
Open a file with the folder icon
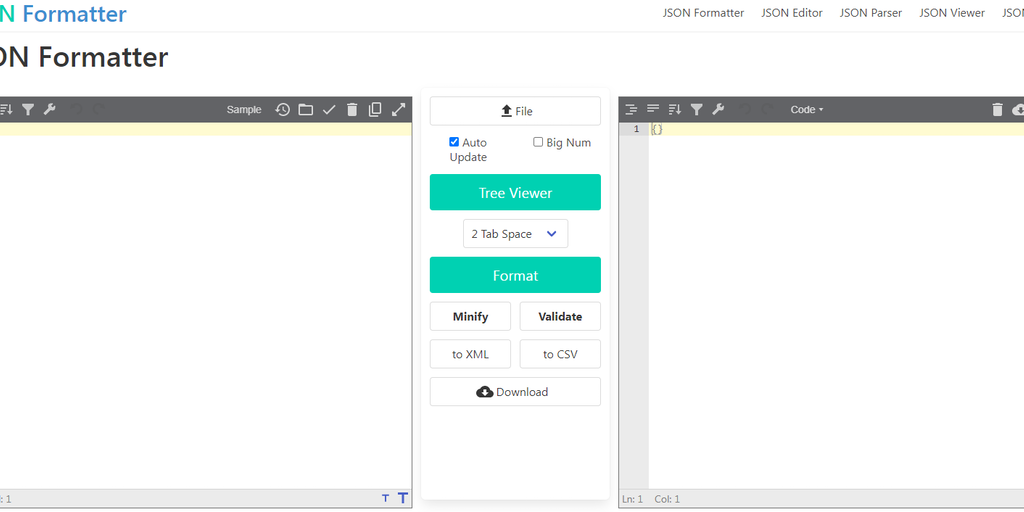tap(306, 110)
